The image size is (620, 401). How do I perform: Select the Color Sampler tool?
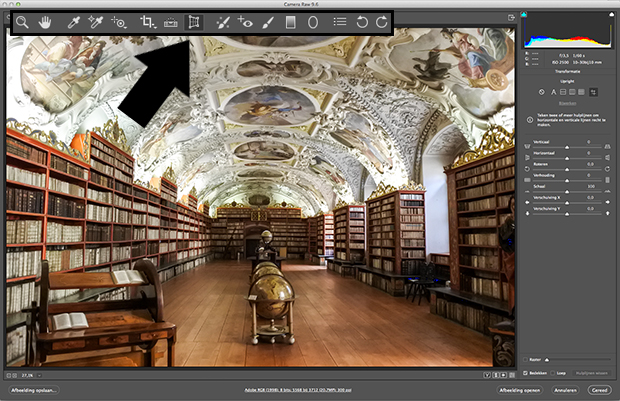95,23
